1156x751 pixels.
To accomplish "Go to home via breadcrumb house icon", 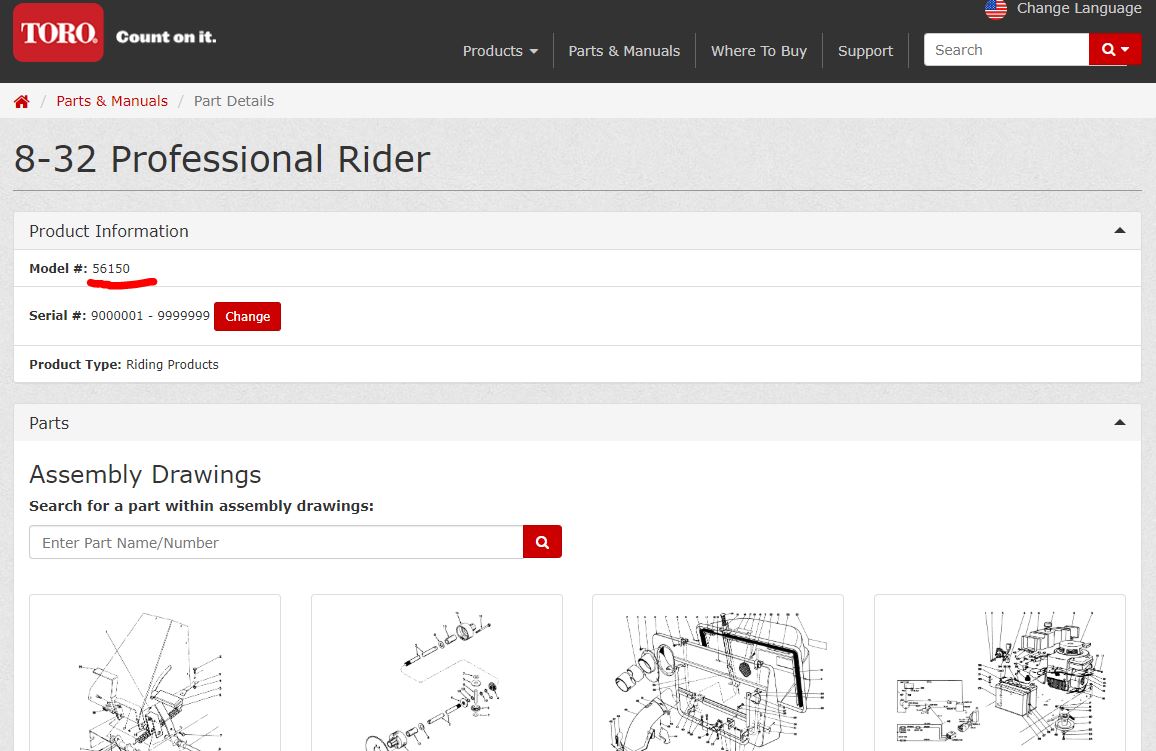I will pos(21,102).
